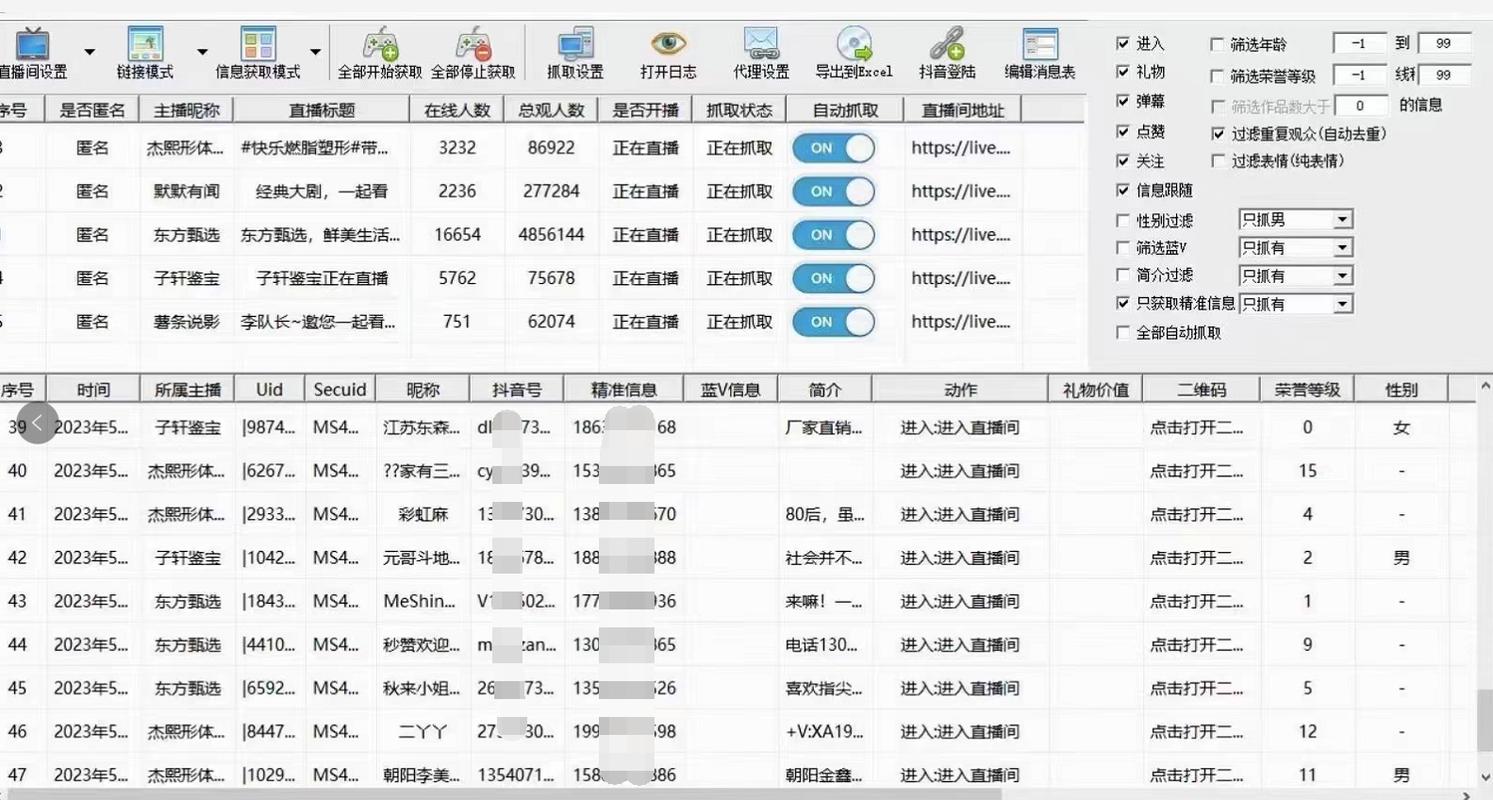Open 代理设置 envelope icon
The image size is (1493, 800).
click(x=761, y=53)
